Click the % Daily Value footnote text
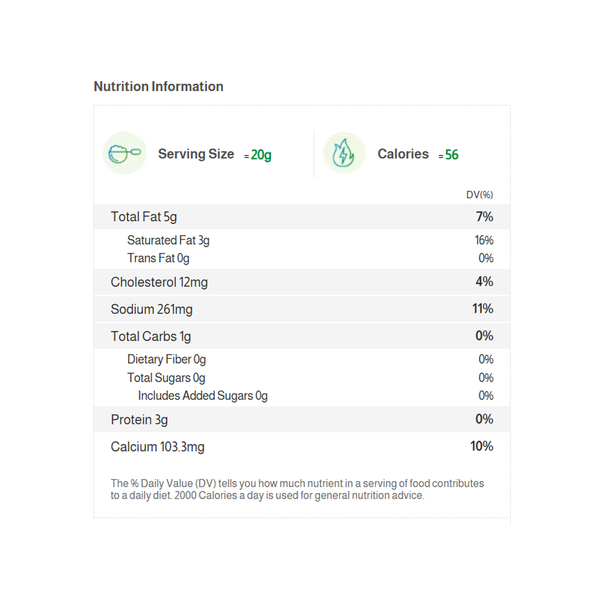 (297, 489)
